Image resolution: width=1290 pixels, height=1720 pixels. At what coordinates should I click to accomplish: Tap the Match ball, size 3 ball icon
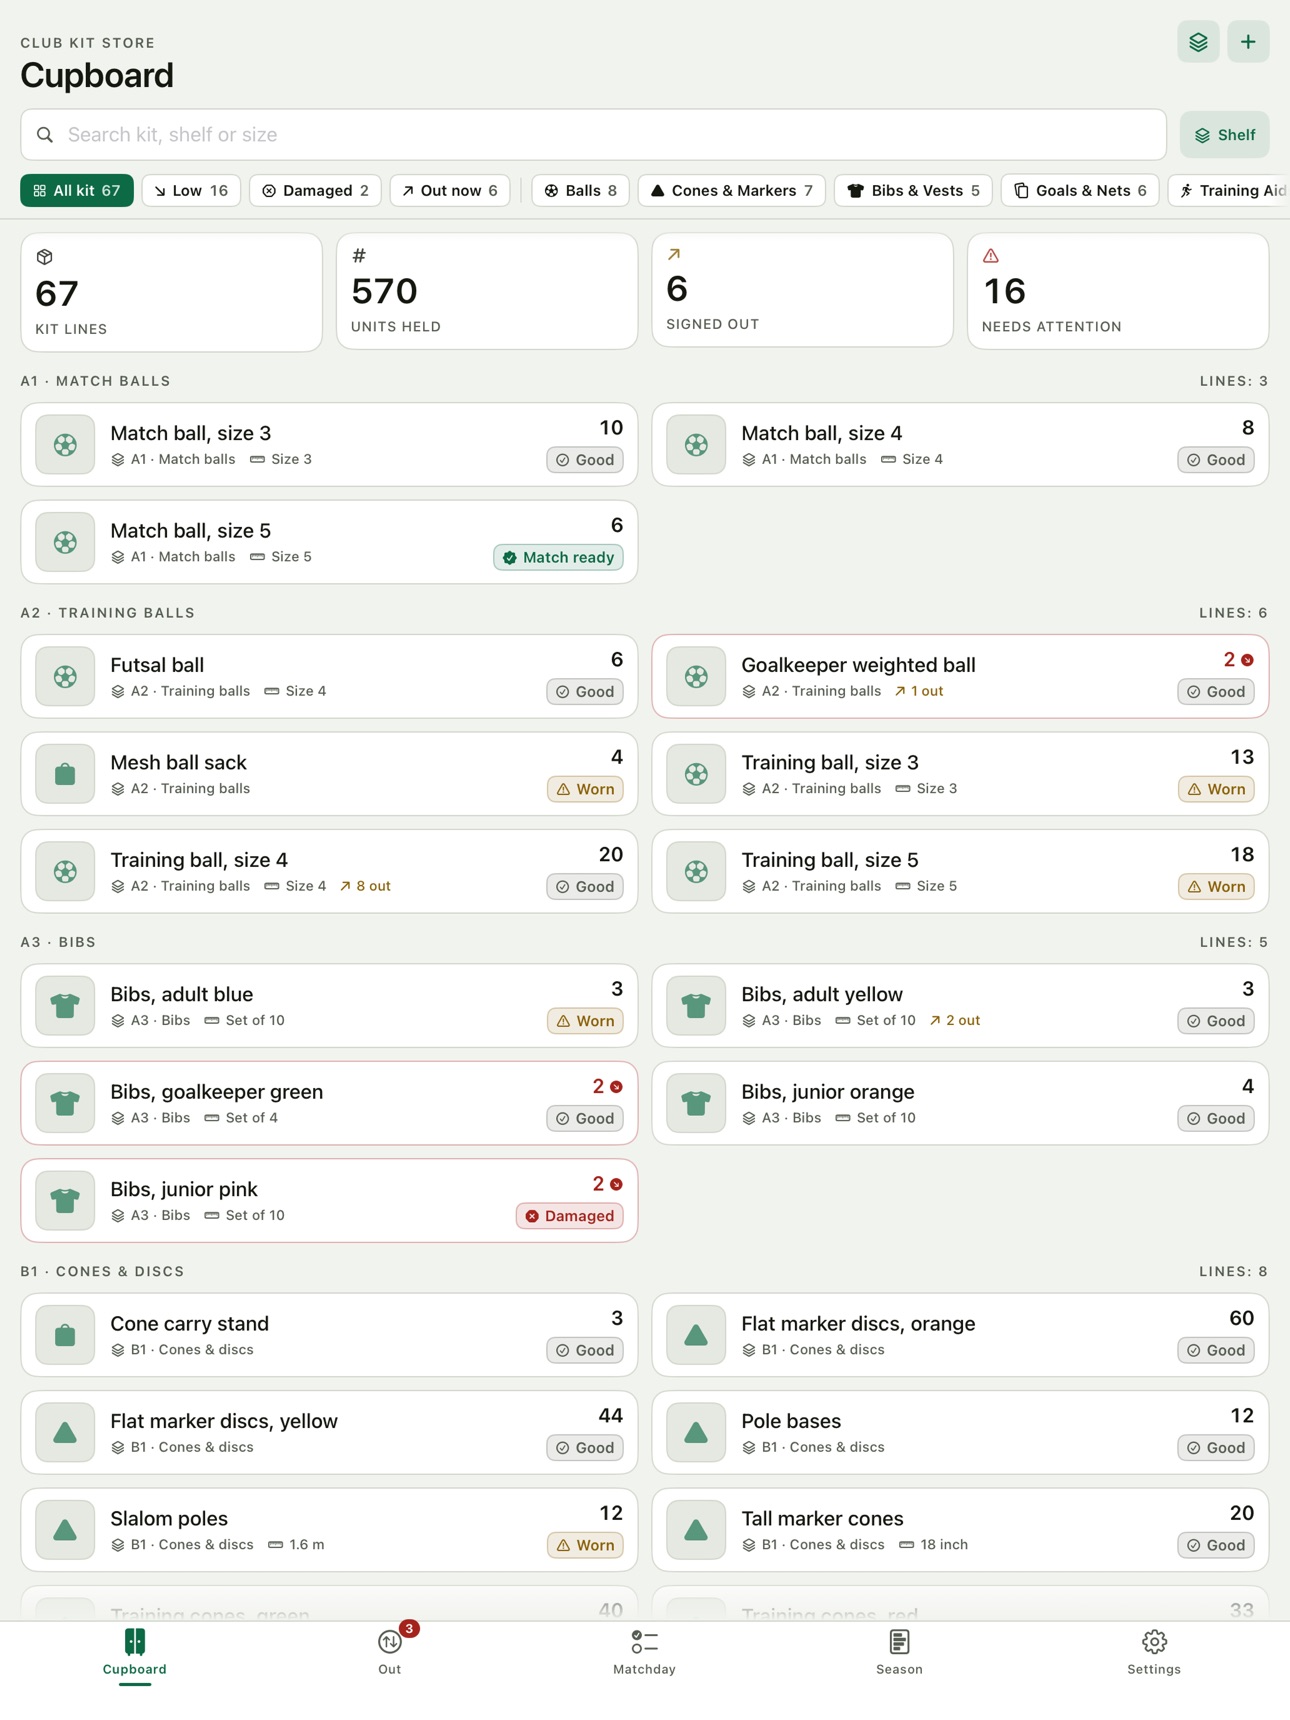point(65,445)
